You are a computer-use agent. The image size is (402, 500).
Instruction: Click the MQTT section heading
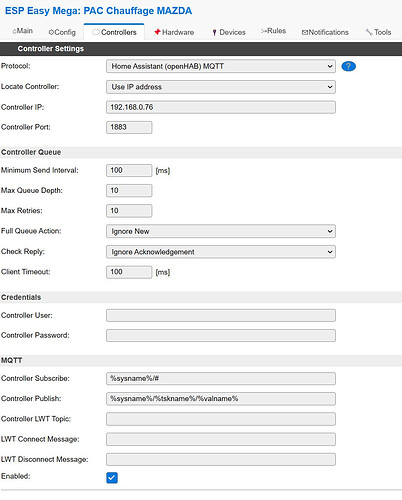(12, 360)
